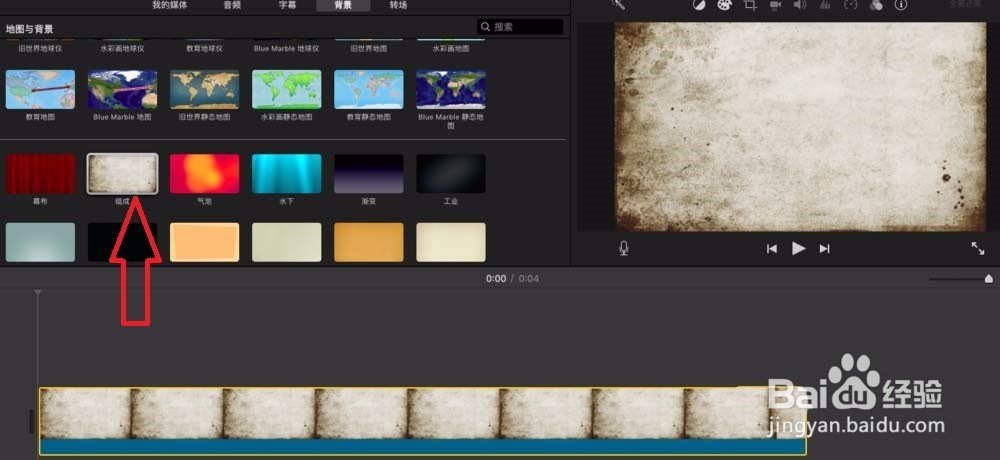Switch to the 字幕 tab
This screenshot has width=1000, height=460.
pyautogui.click(x=288, y=5)
